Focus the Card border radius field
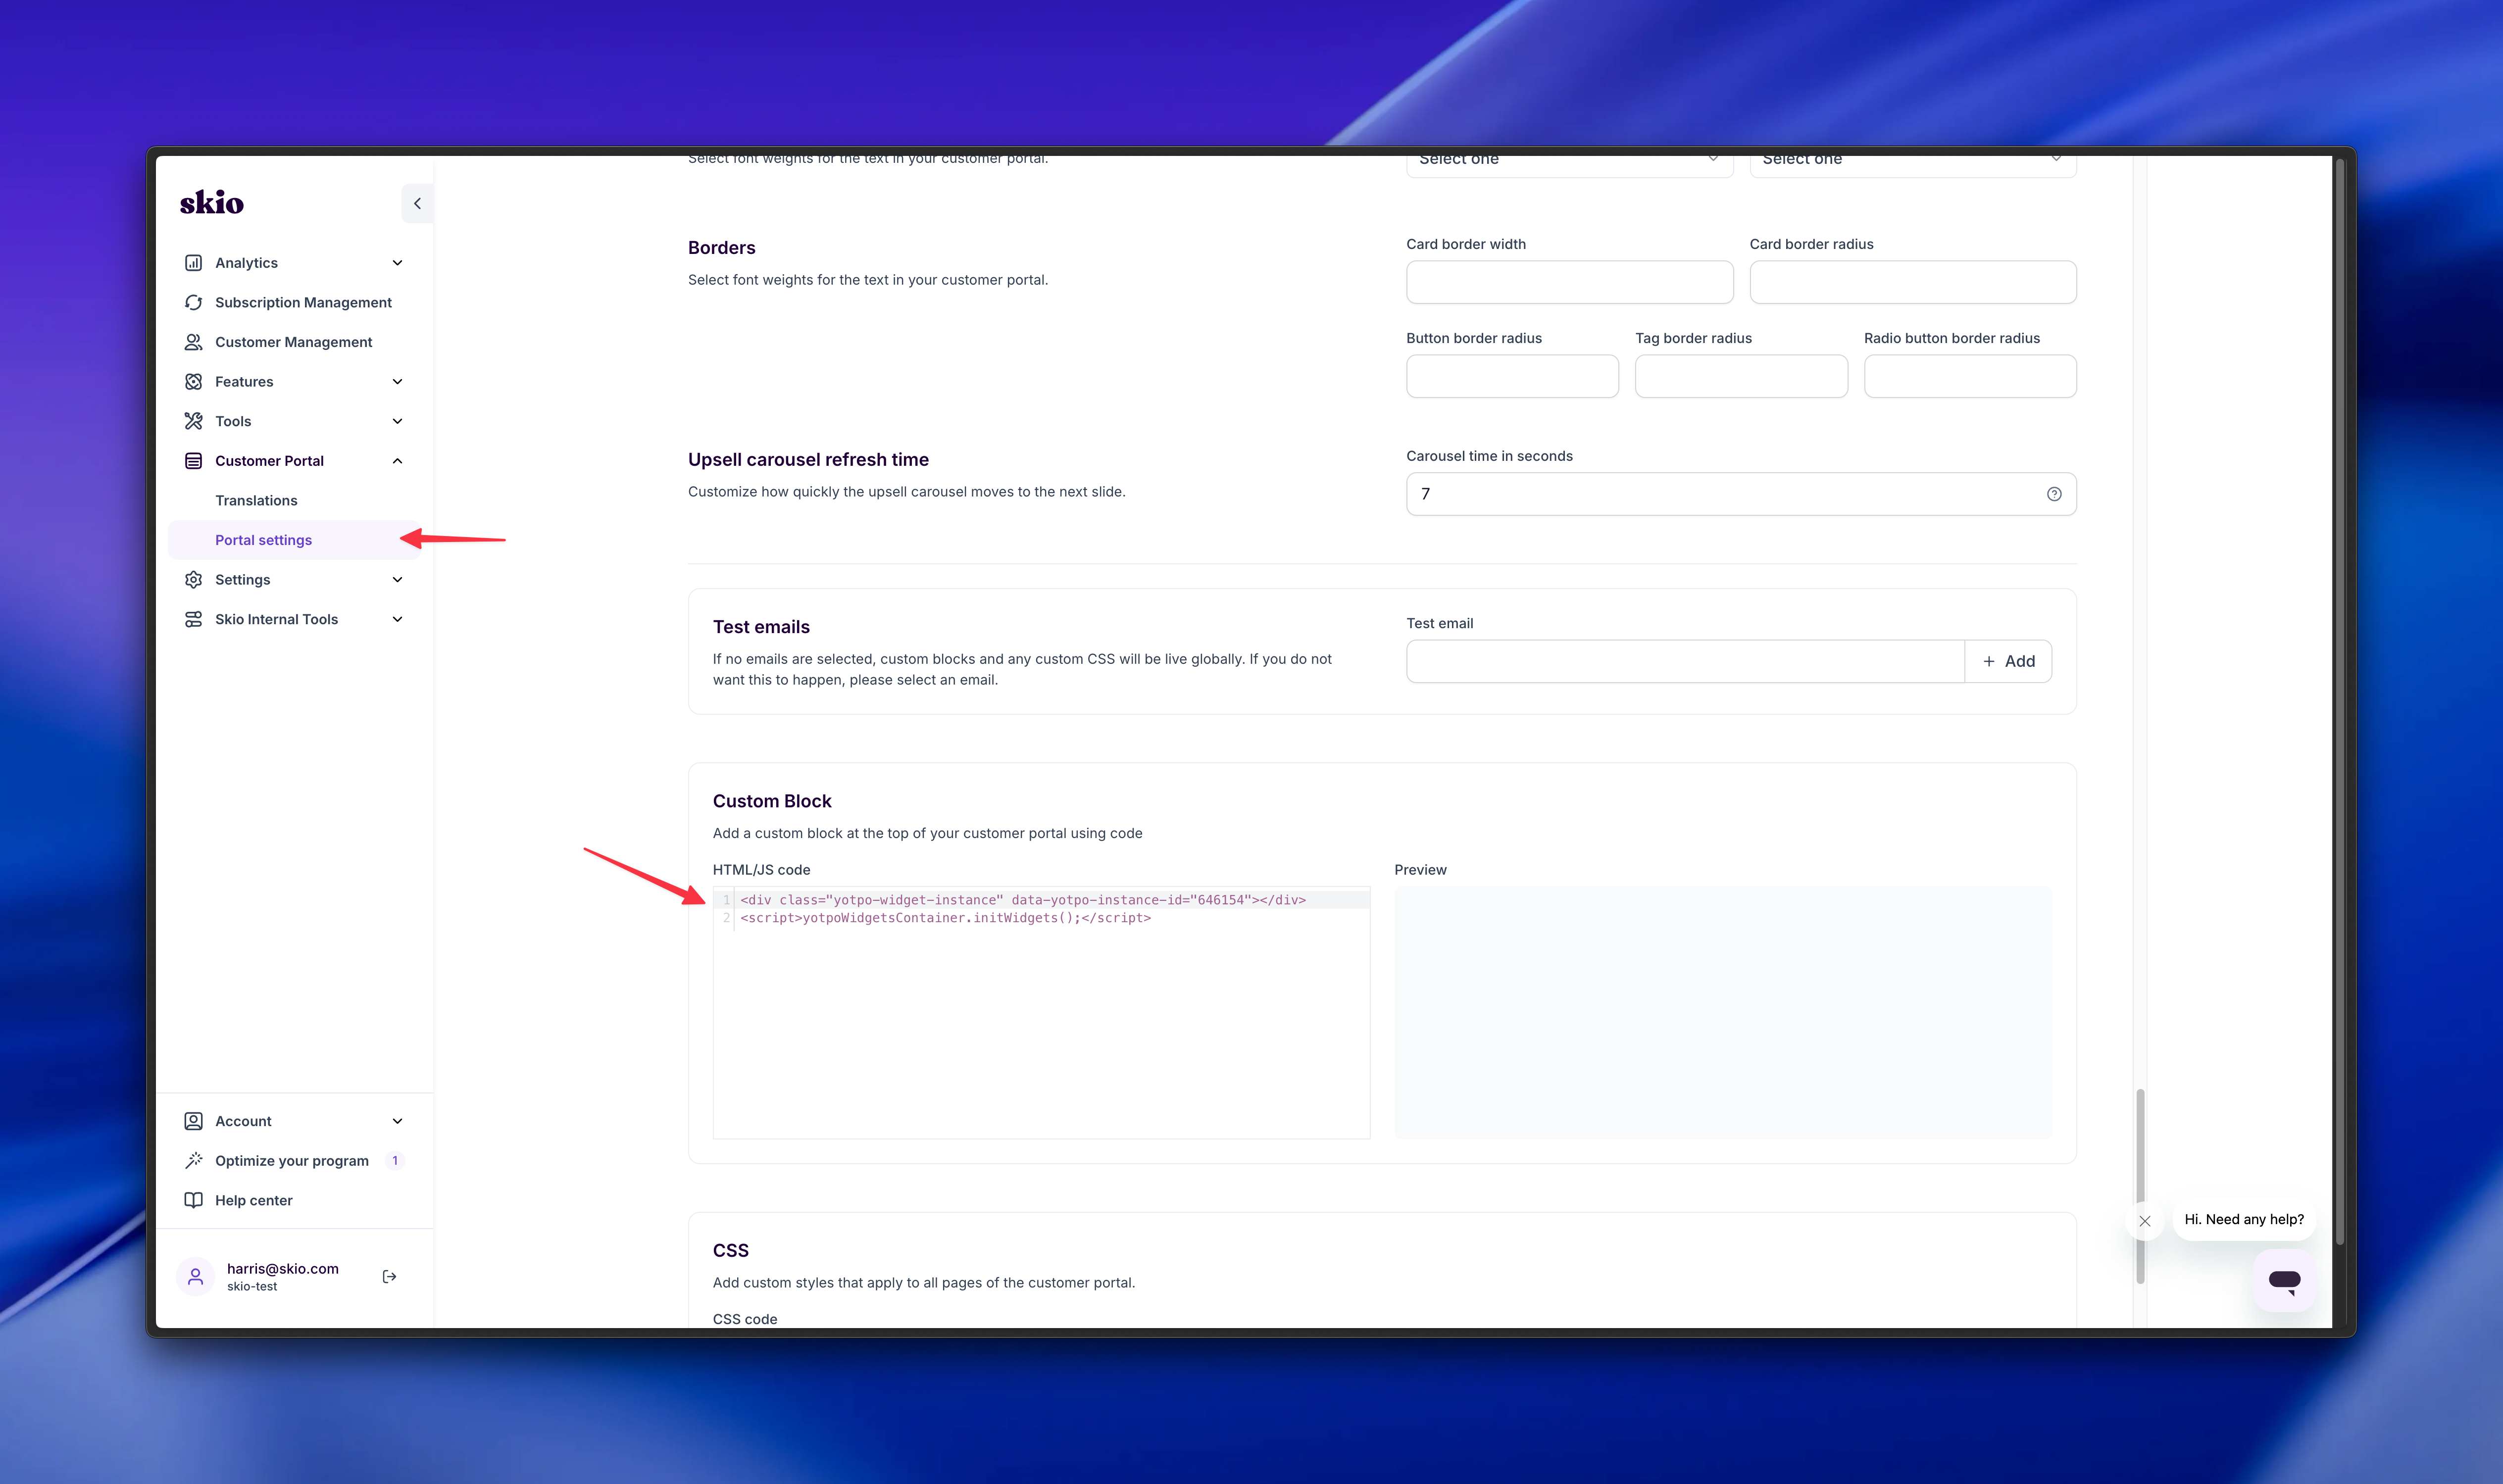2503x1484 pixels. click(1912, 282)
